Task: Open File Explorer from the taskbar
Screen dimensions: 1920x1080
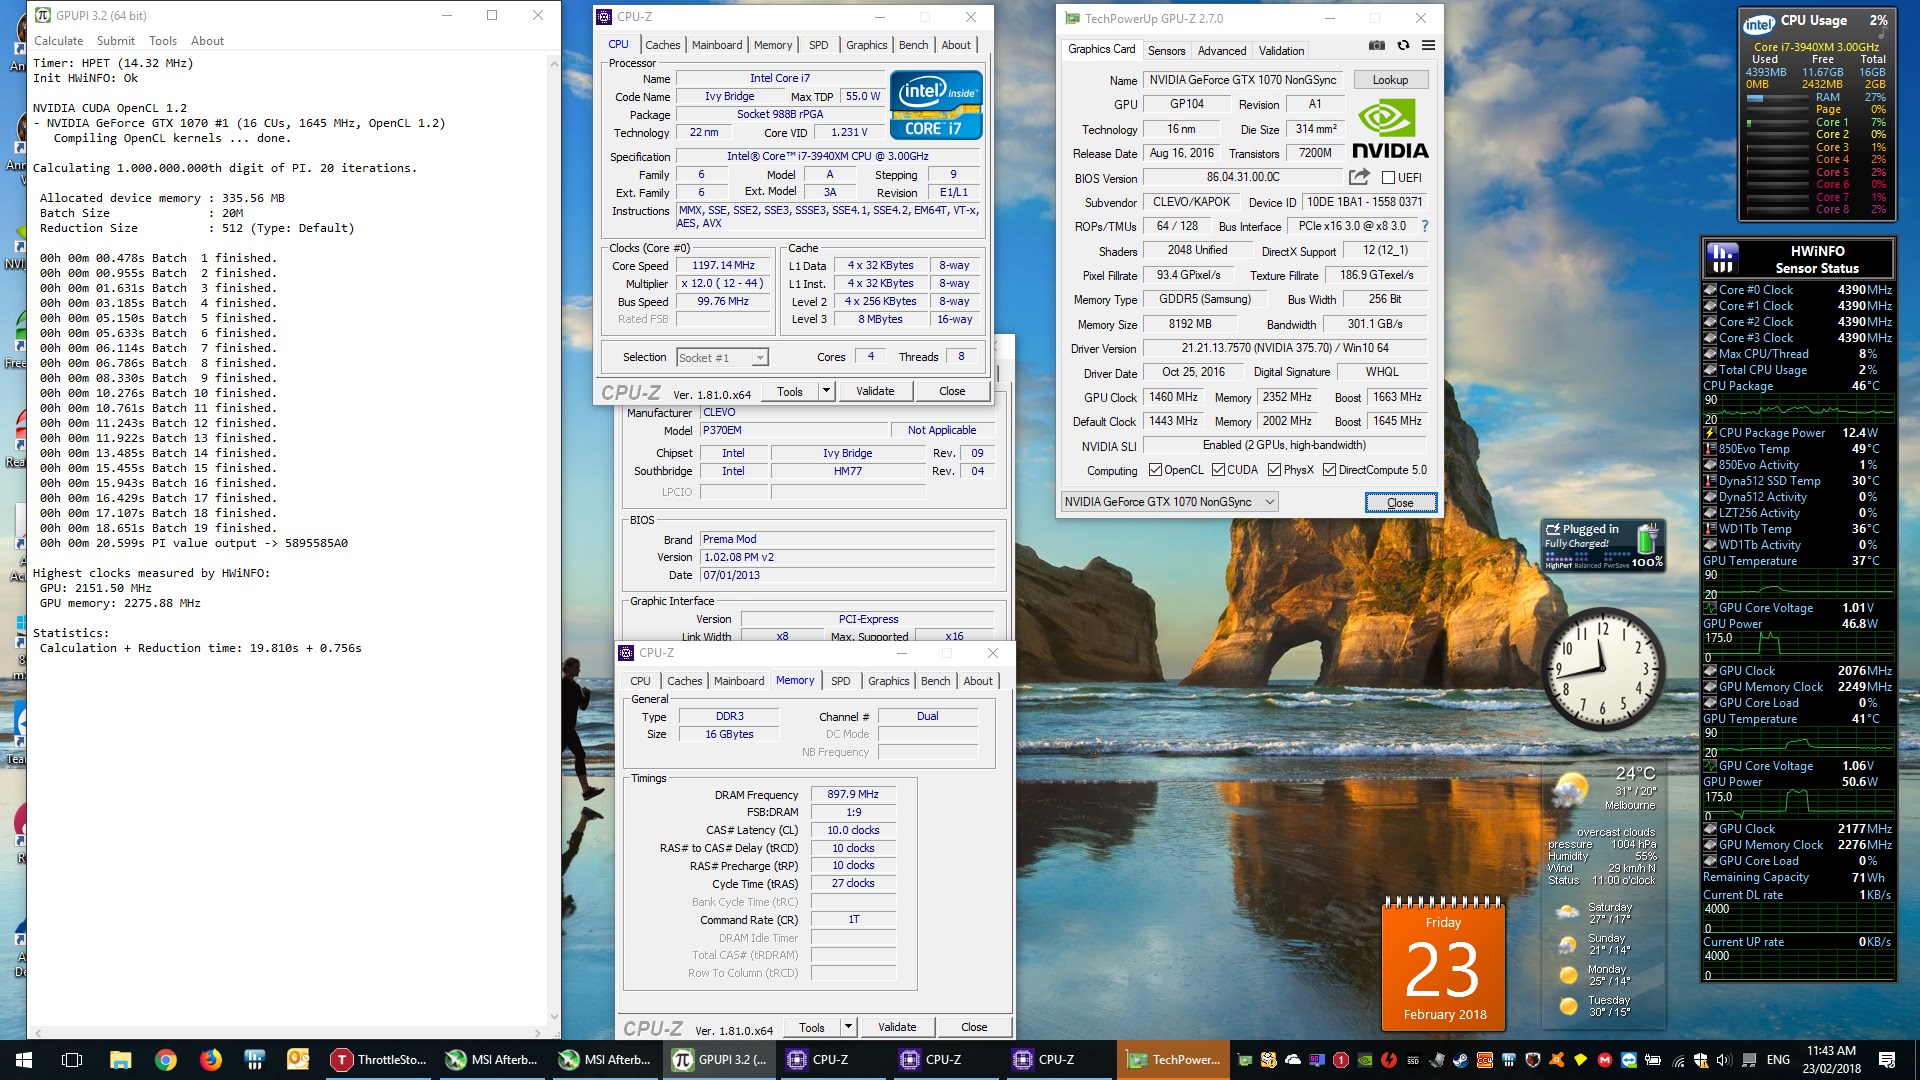Action: (x=120, y=1060)
